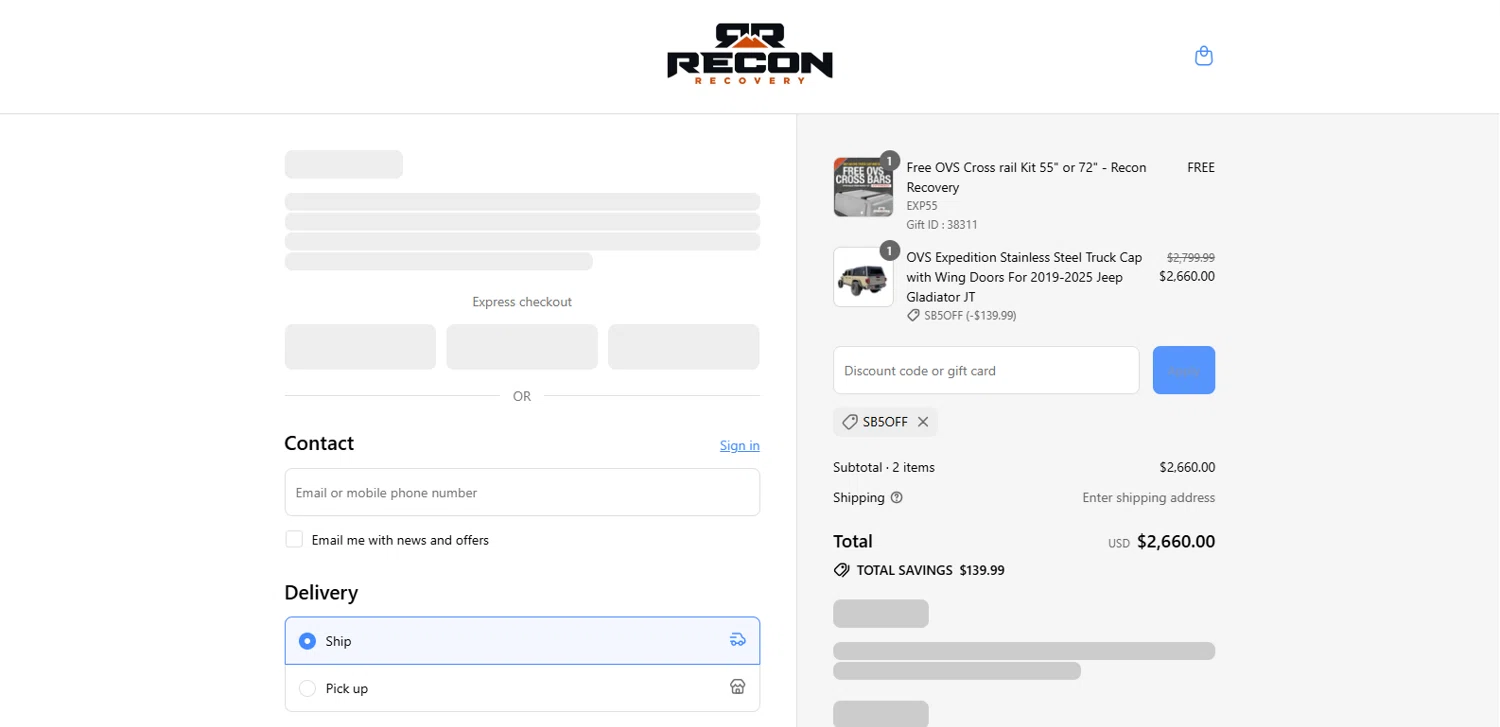This screenshot has width=1500, height=727.
Task: Click the Total amount $2,660.00
Action: [x=1175, y=541]
